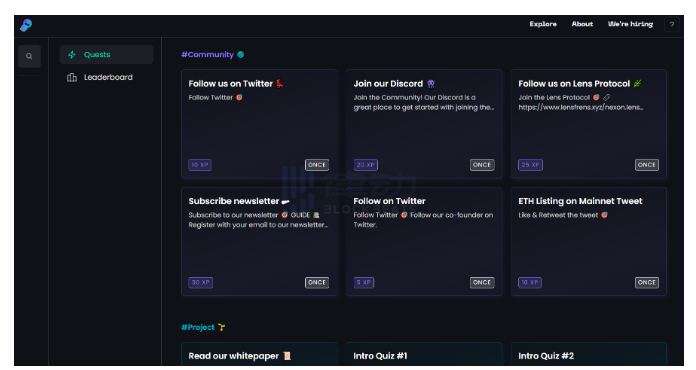Screen dimensions: 696x370
Task: Click the 10 XP badge on Follow us on Twitter
Action: [x=200, y=165]
